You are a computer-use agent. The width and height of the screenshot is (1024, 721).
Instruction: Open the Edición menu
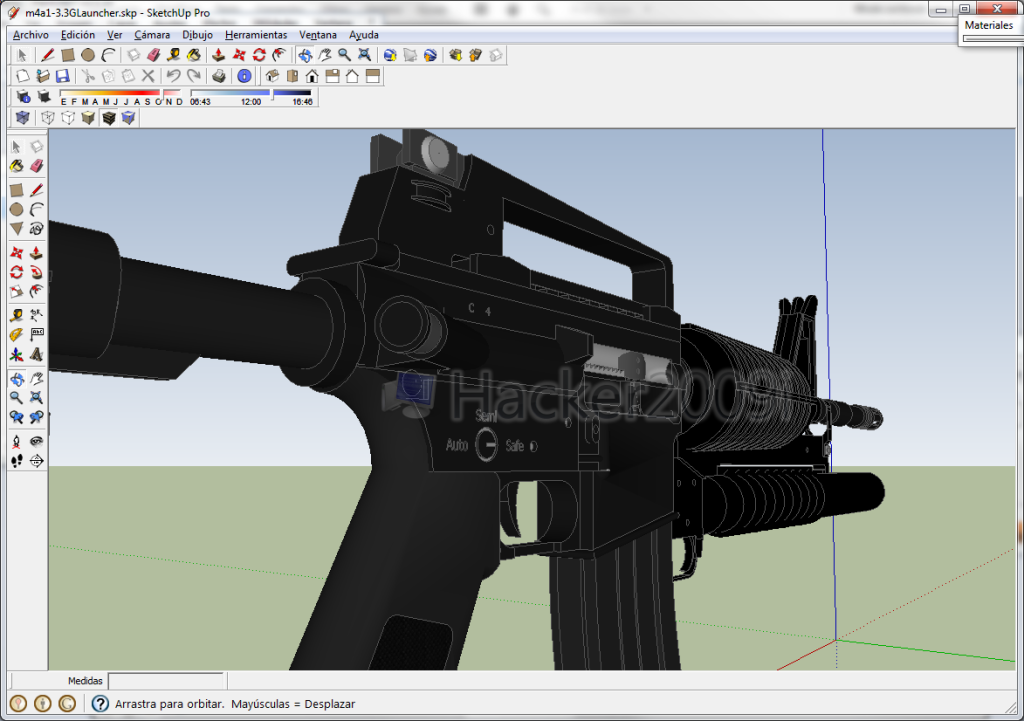coord(78,35)
